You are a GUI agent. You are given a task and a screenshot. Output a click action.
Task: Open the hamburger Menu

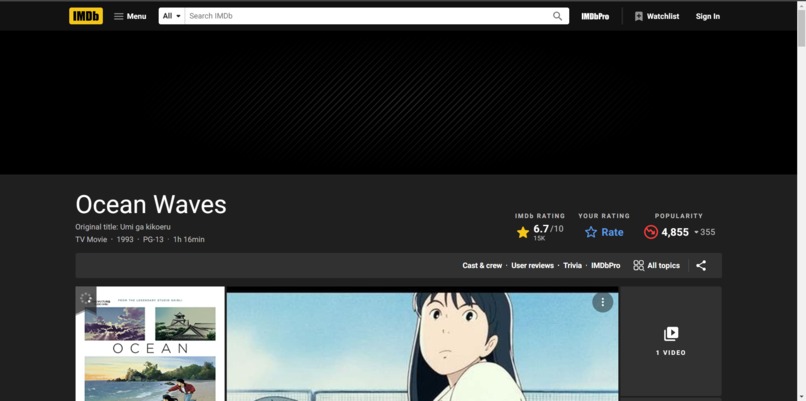[x=130, y=16]
